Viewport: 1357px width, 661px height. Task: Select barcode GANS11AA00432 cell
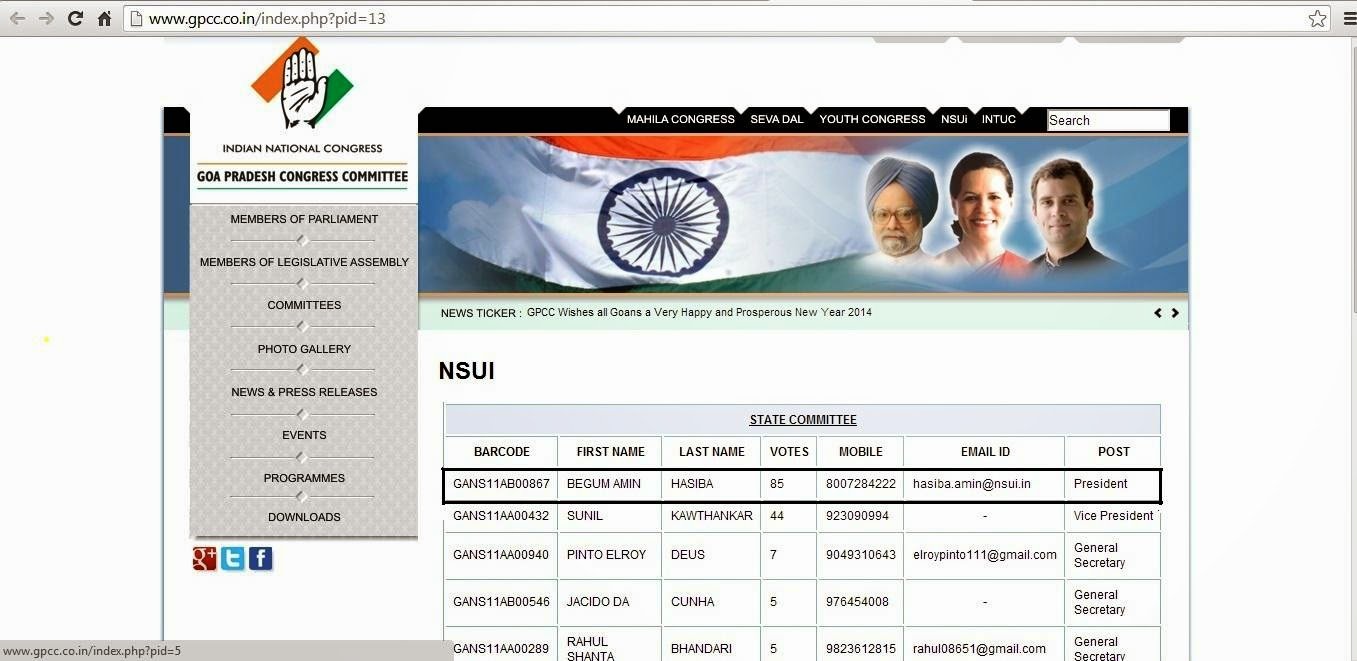[502, 516]
